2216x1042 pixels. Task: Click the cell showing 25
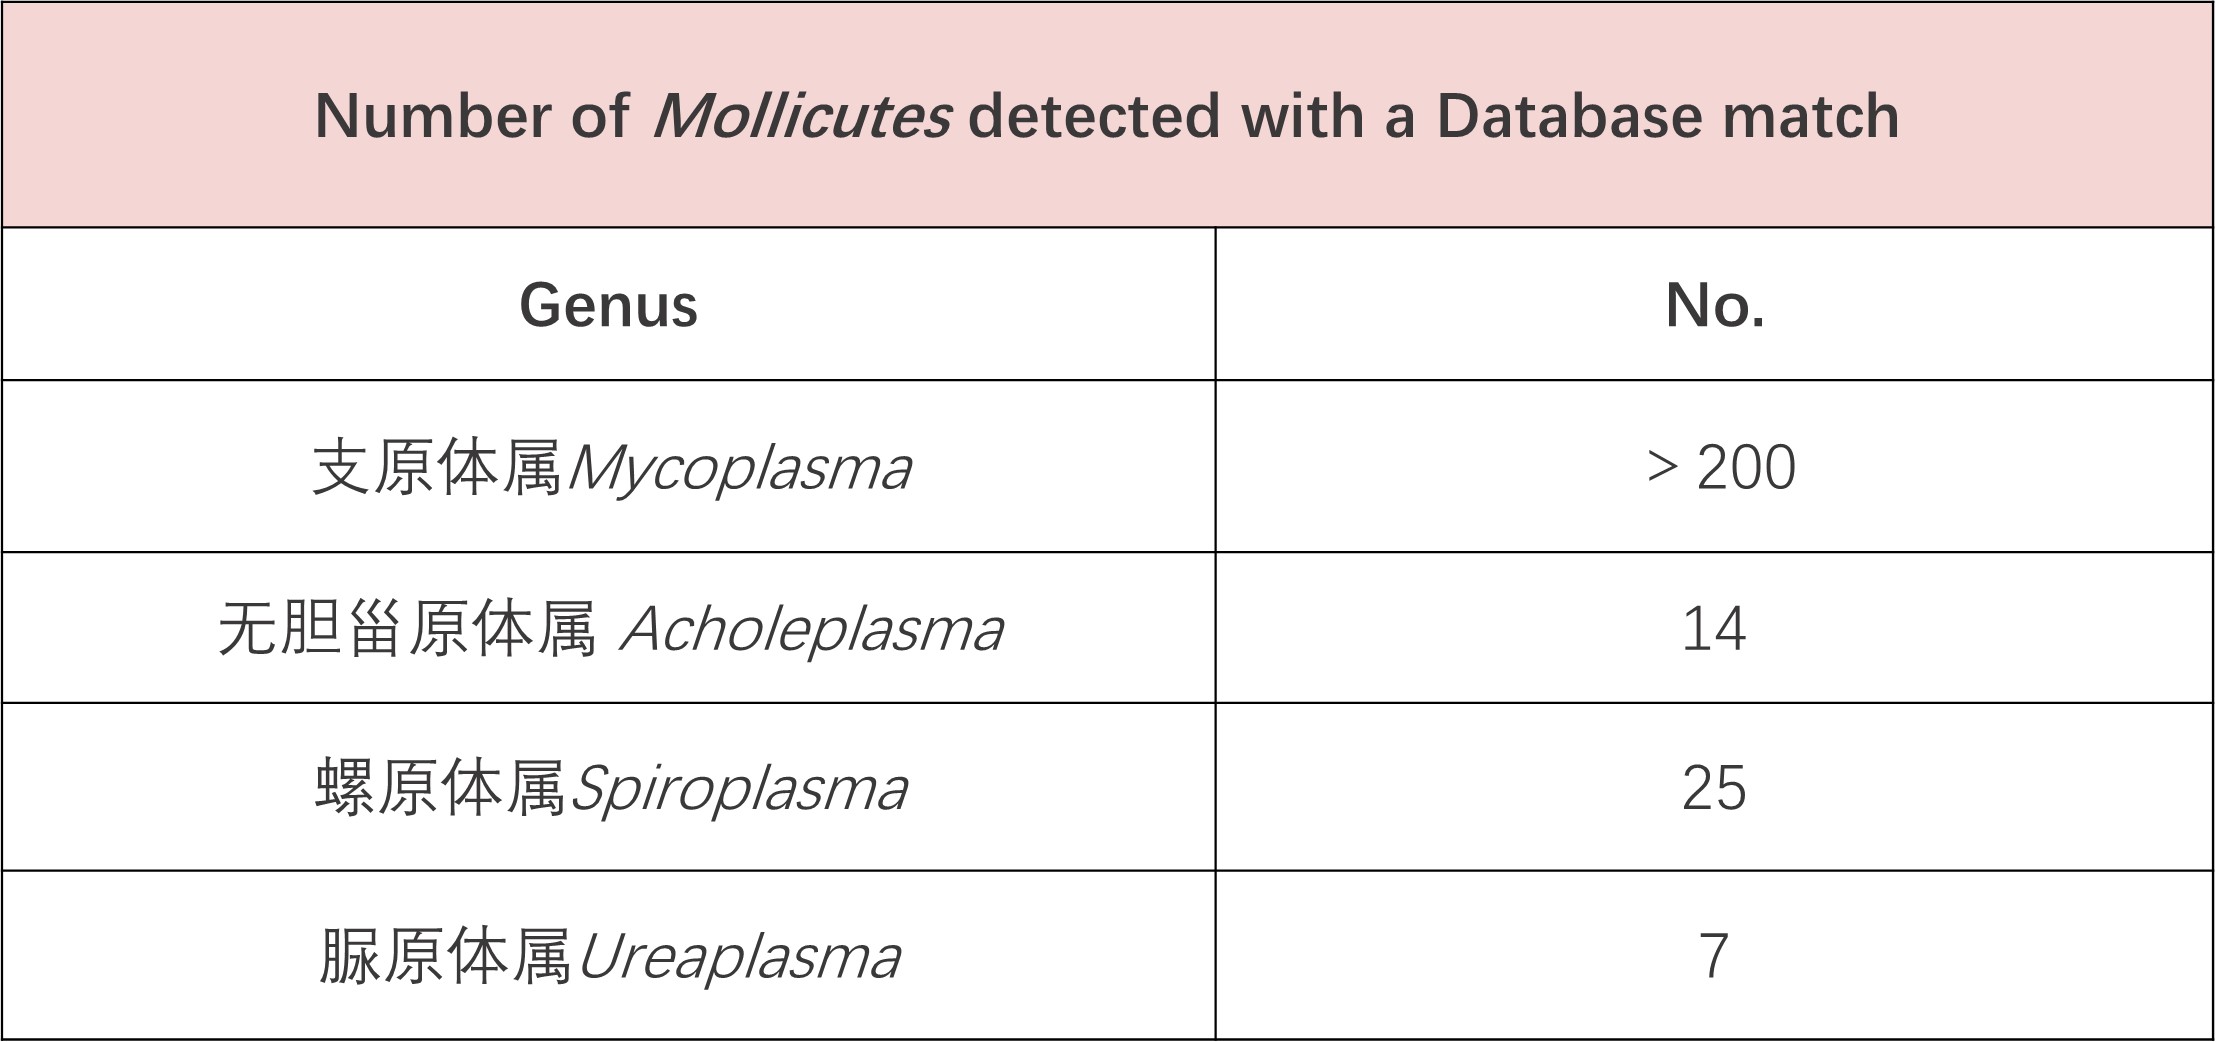coord(1714,787)
